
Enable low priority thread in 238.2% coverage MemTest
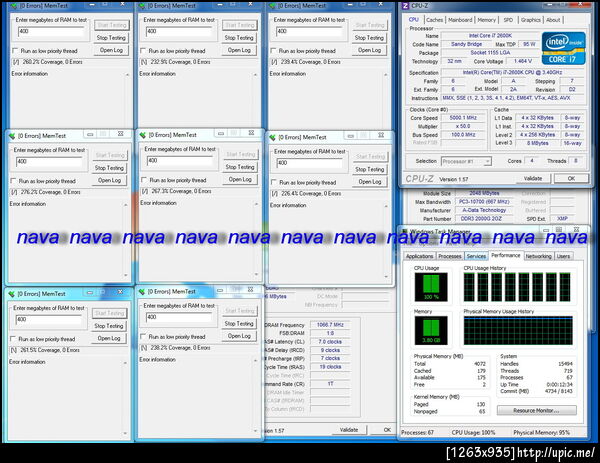[143, 336]
